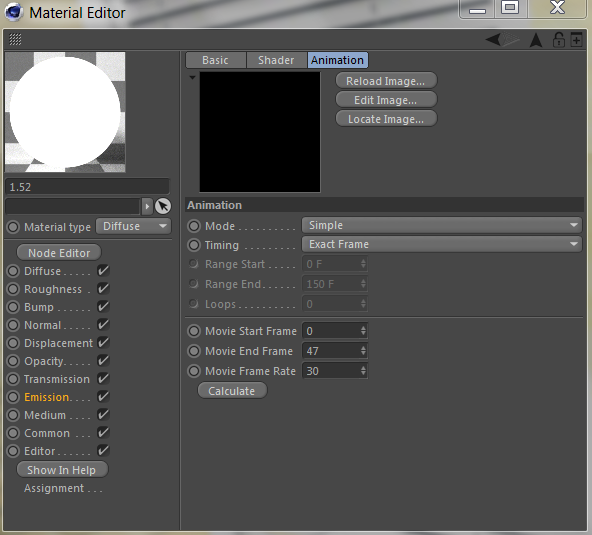Switch to the Basic tab
This screenshot has width=592, height=535.
216,60
